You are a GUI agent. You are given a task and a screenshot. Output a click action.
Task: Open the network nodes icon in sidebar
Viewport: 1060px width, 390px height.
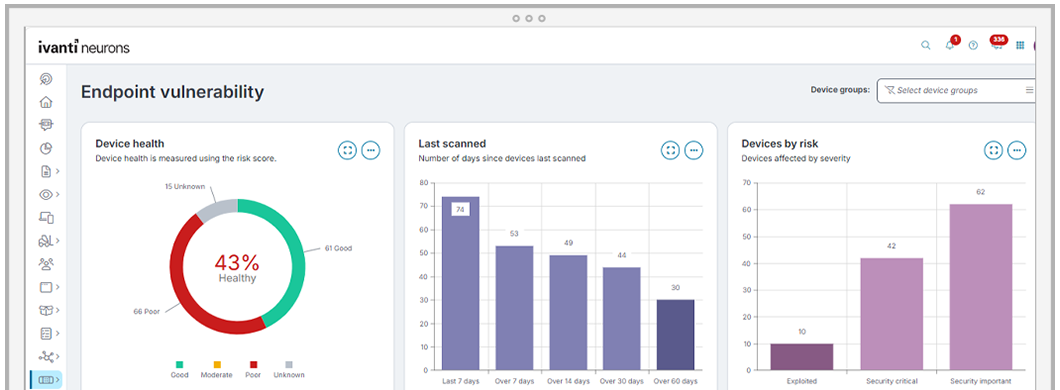coord(46,356)
